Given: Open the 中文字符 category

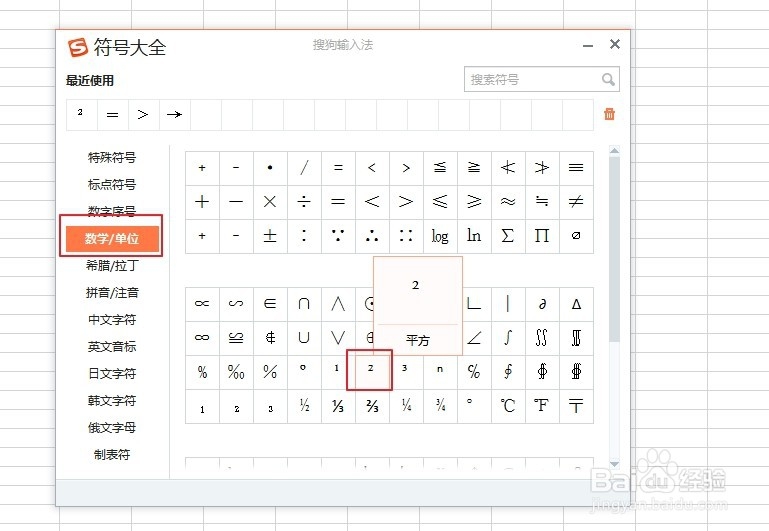Looking at the screenshot, I should (x=112, y=320).
